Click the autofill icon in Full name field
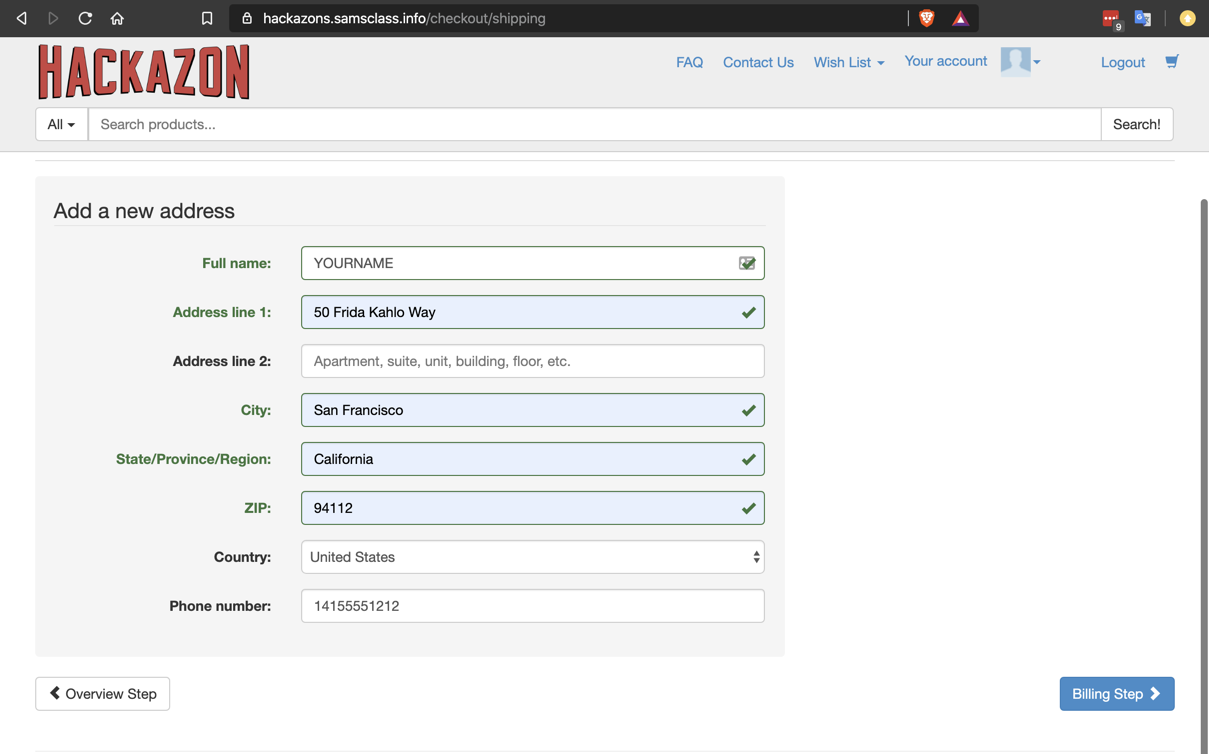1209x754 pixels. 747,263
